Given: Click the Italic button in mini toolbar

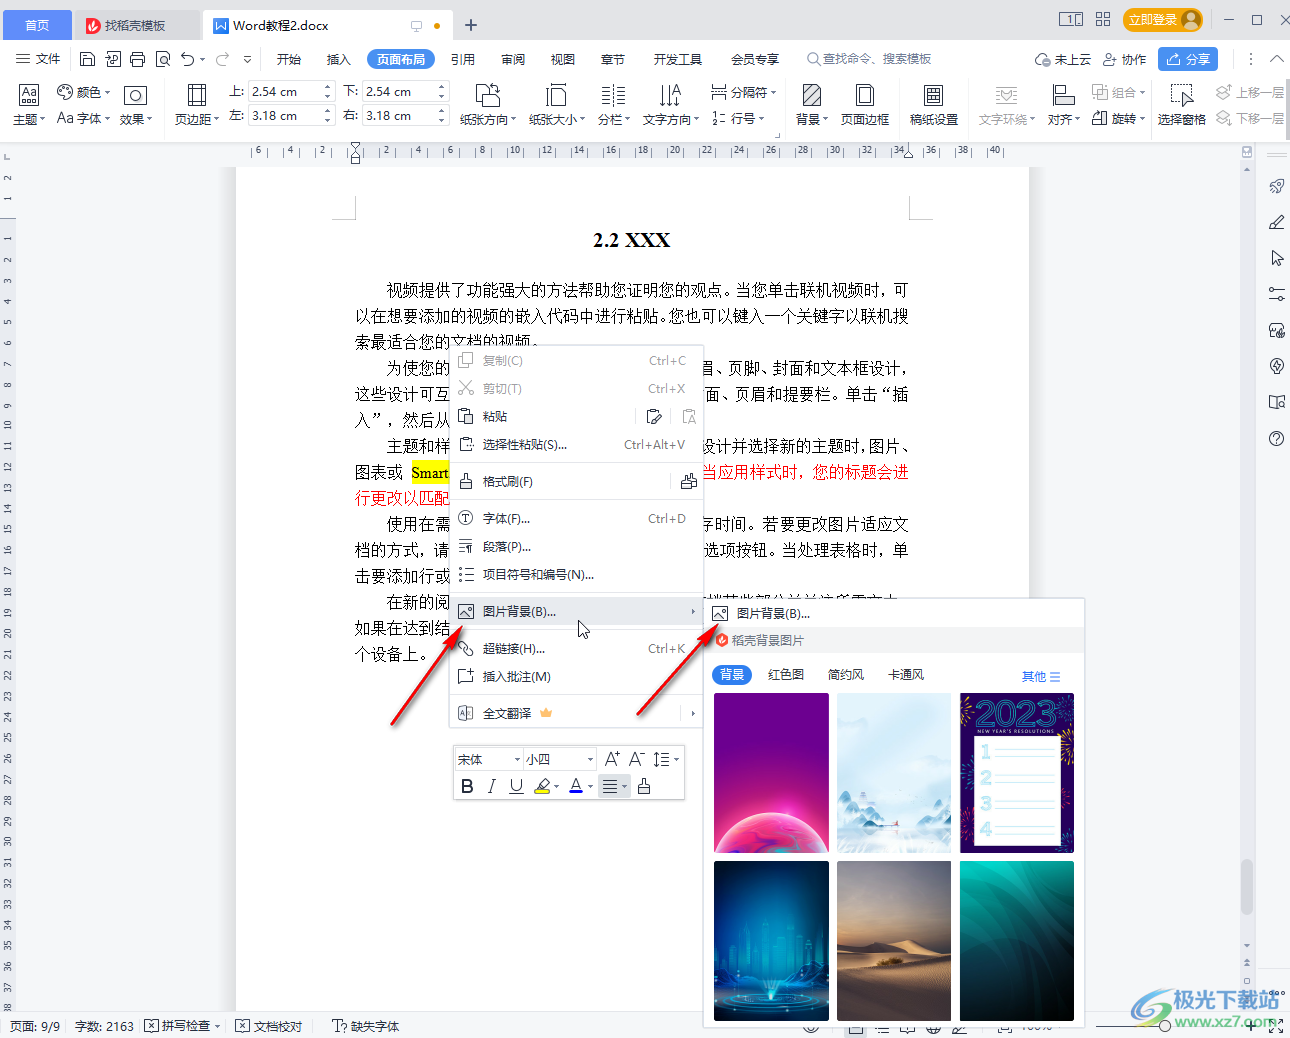Looking at the screenshot, I should point(491,786).
